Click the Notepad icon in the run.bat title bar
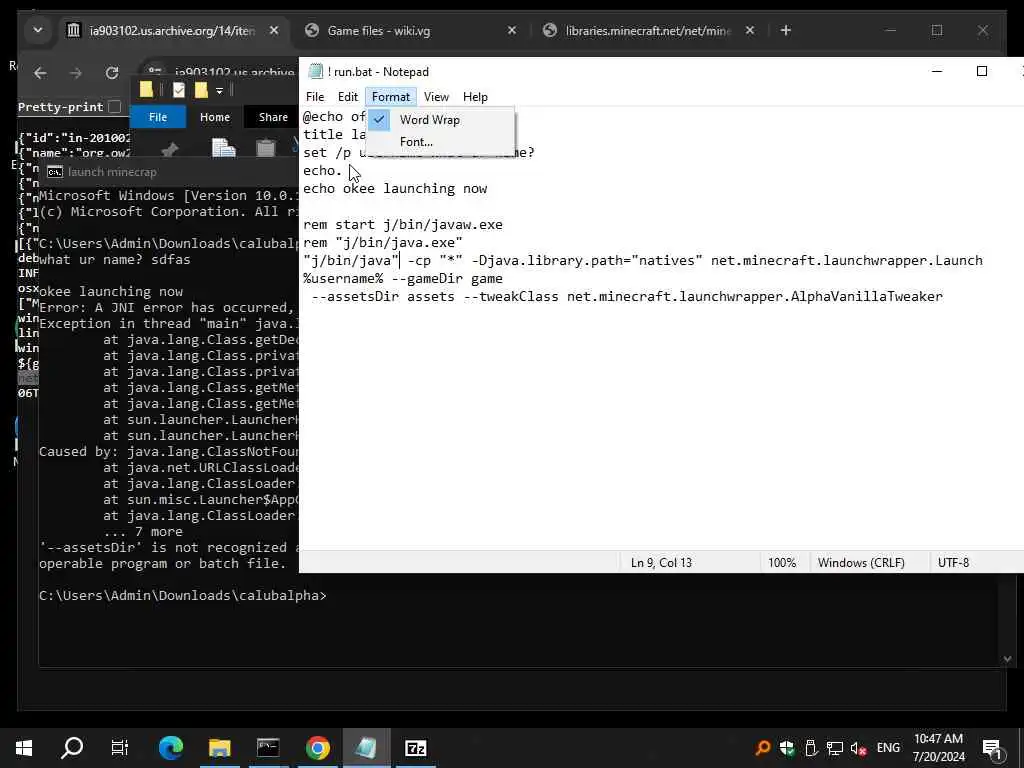 [x=315, y=72]
